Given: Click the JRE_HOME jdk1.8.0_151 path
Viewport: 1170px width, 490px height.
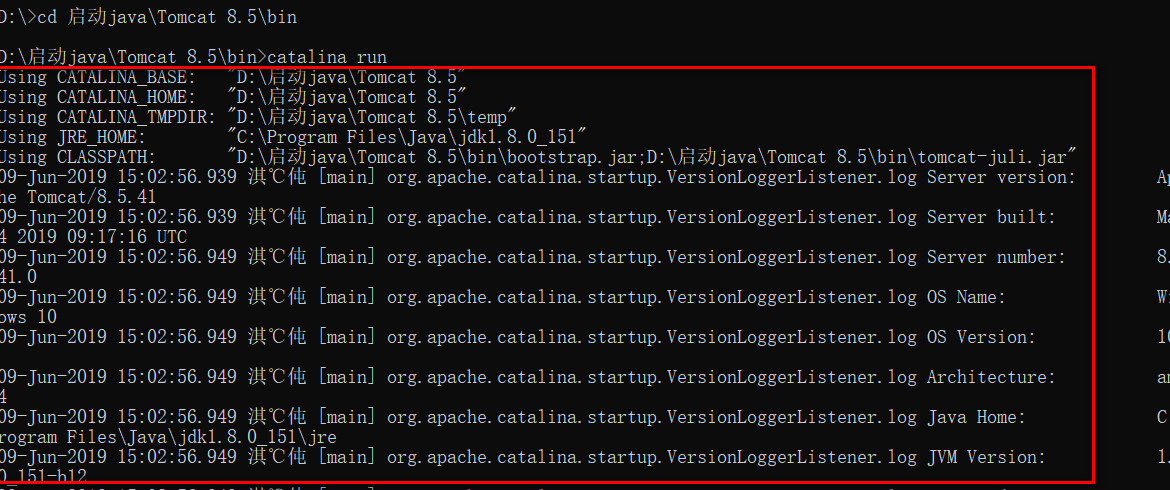Looking at the screenshot, I should [x=408, y=137].
